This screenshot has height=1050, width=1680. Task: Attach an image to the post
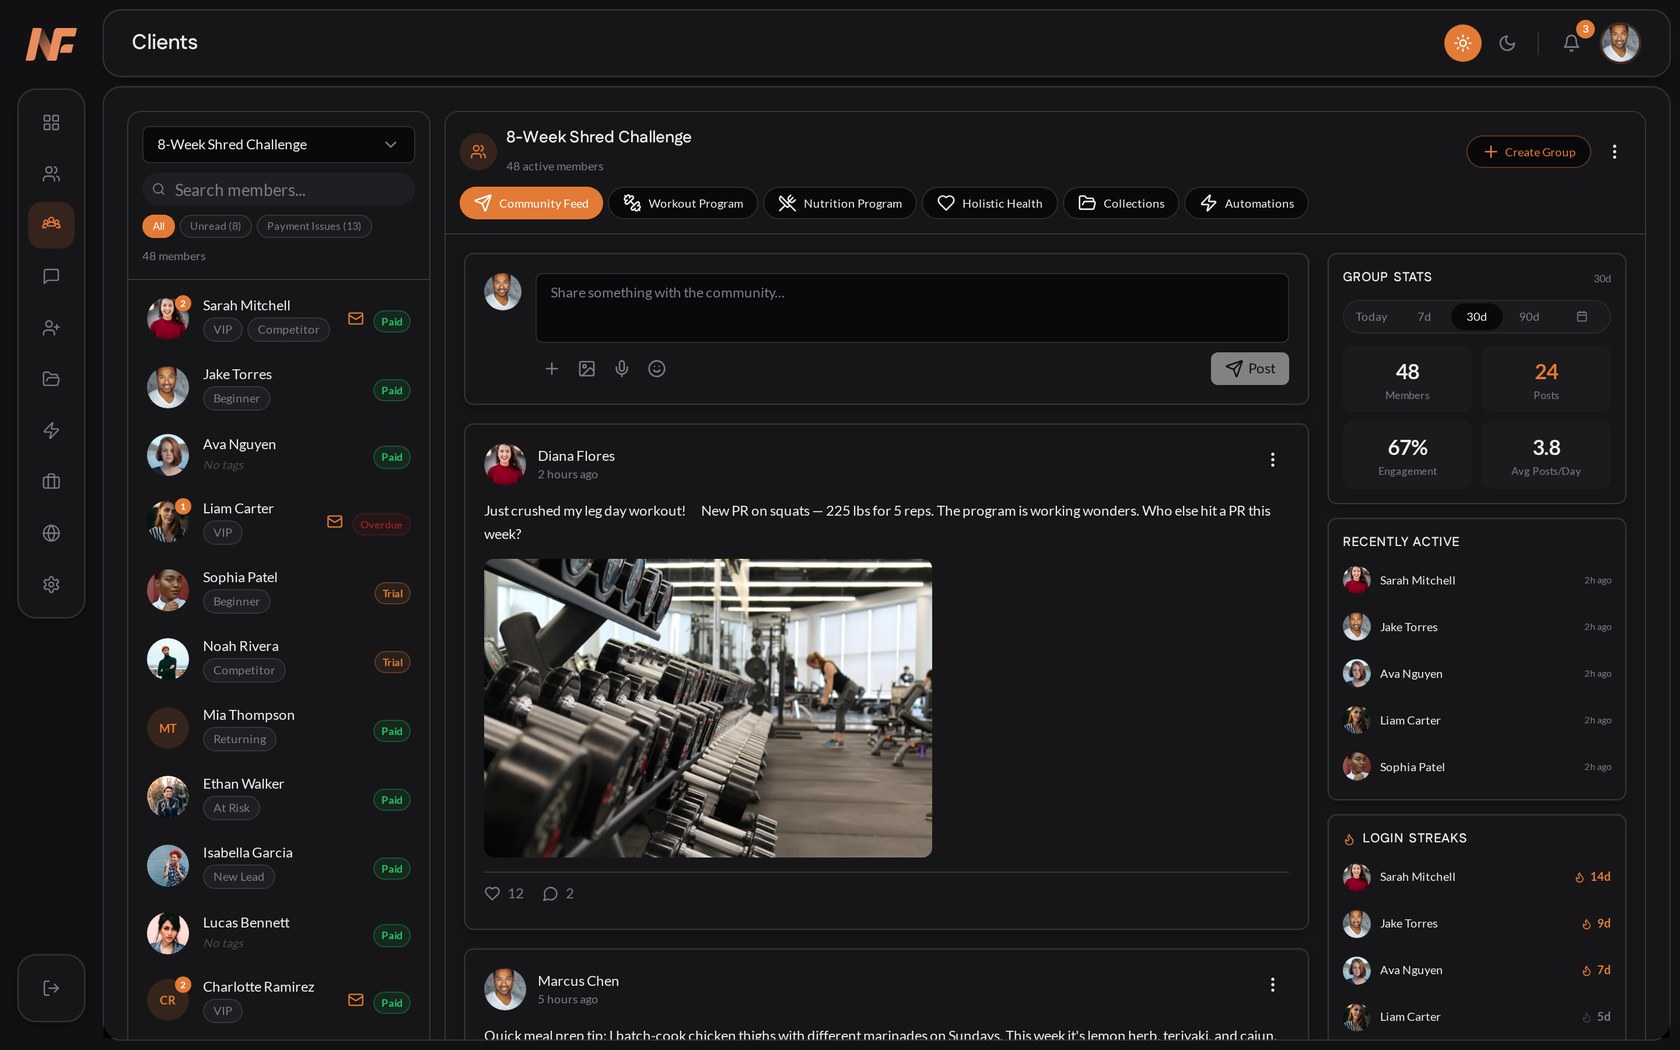587,369
